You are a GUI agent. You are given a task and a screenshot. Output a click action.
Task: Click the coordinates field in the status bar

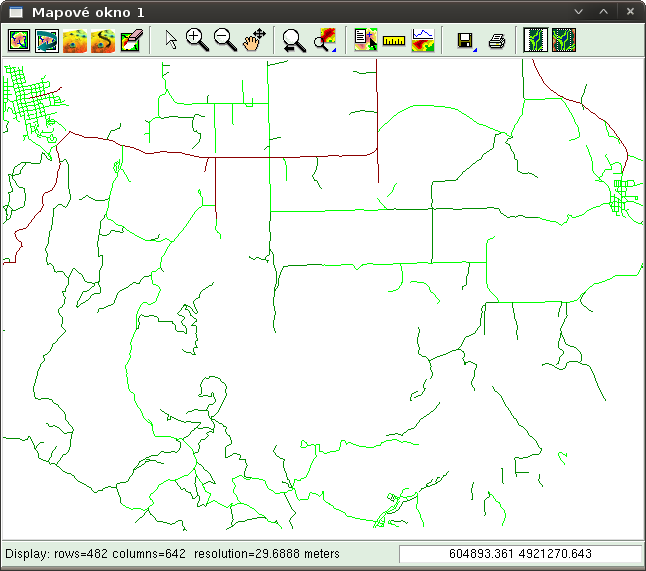coord(520,553)
